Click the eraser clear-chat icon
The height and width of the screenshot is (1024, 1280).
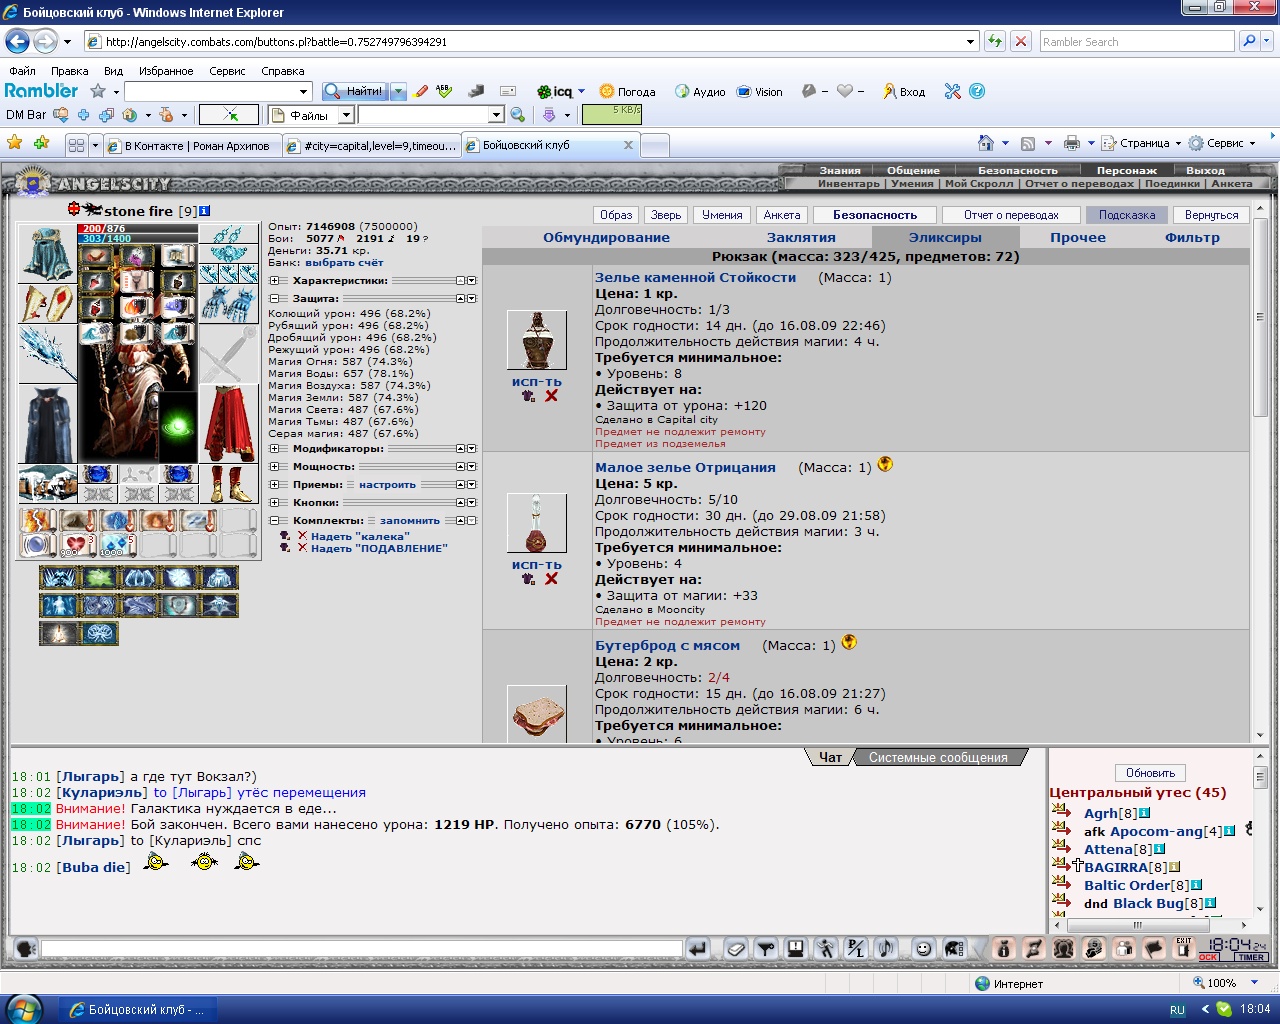click(735, 948)
